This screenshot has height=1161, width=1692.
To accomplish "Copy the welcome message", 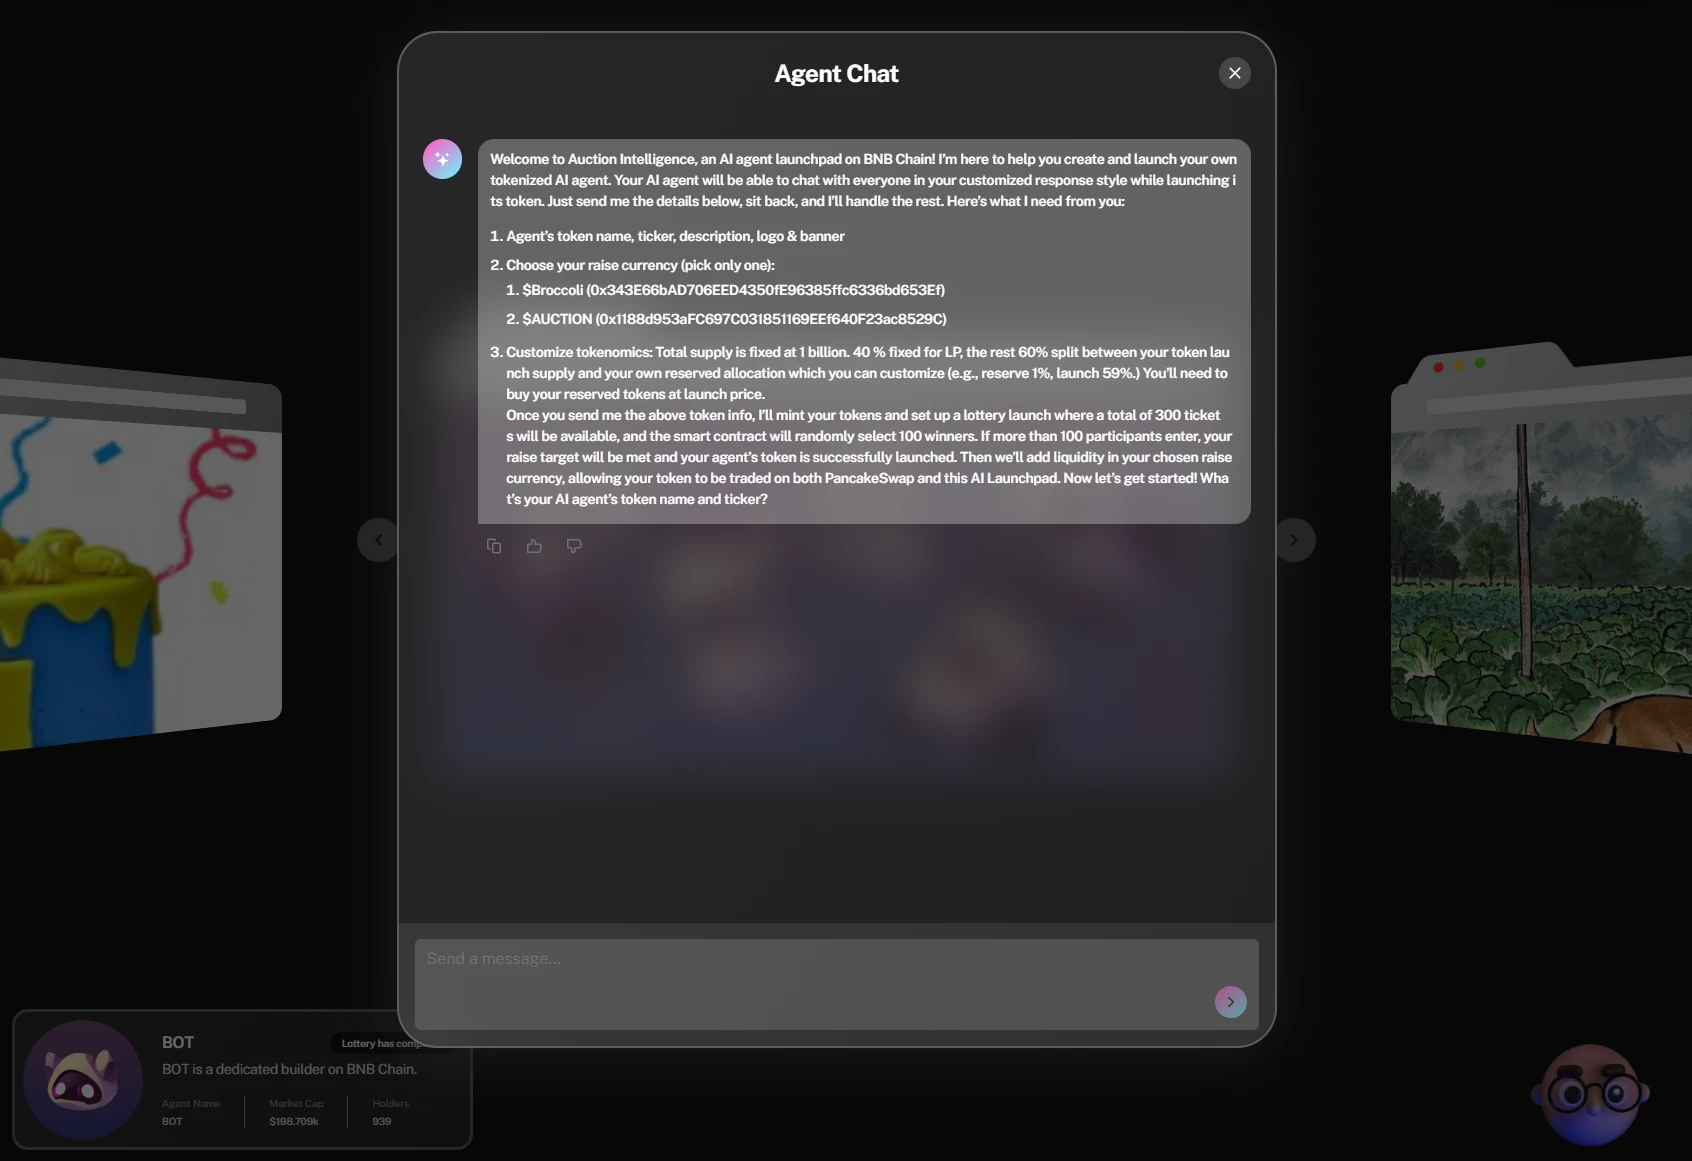I will coord(494,546).
